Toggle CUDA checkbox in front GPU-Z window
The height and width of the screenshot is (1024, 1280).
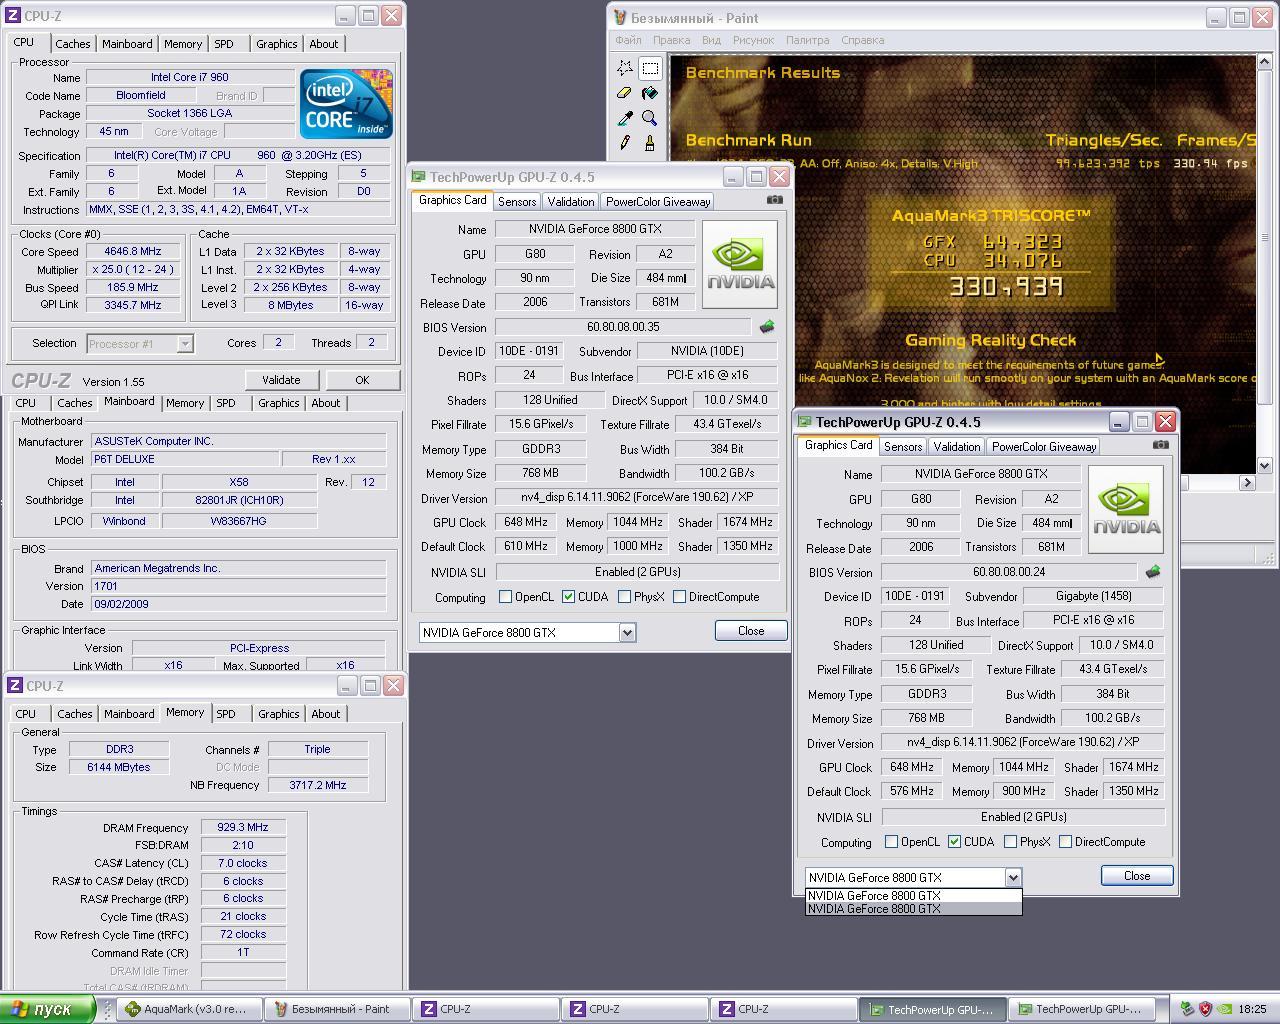[x=954, y=842]
